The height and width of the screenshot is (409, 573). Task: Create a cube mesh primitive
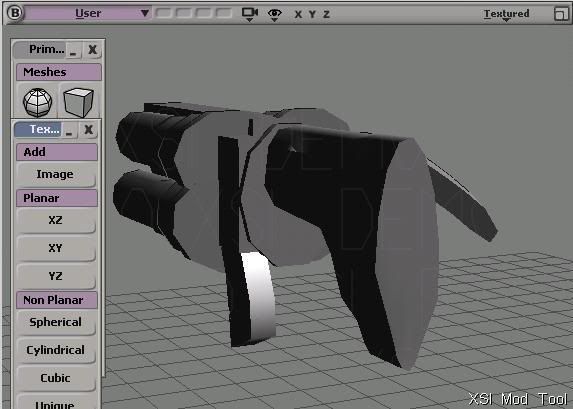click(x=78, y=102)
